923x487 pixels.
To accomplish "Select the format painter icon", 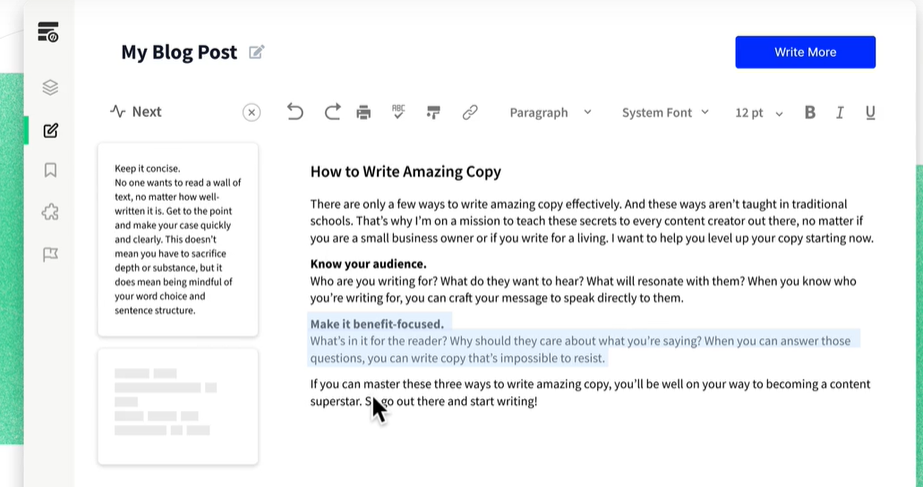I will [434, 112].
